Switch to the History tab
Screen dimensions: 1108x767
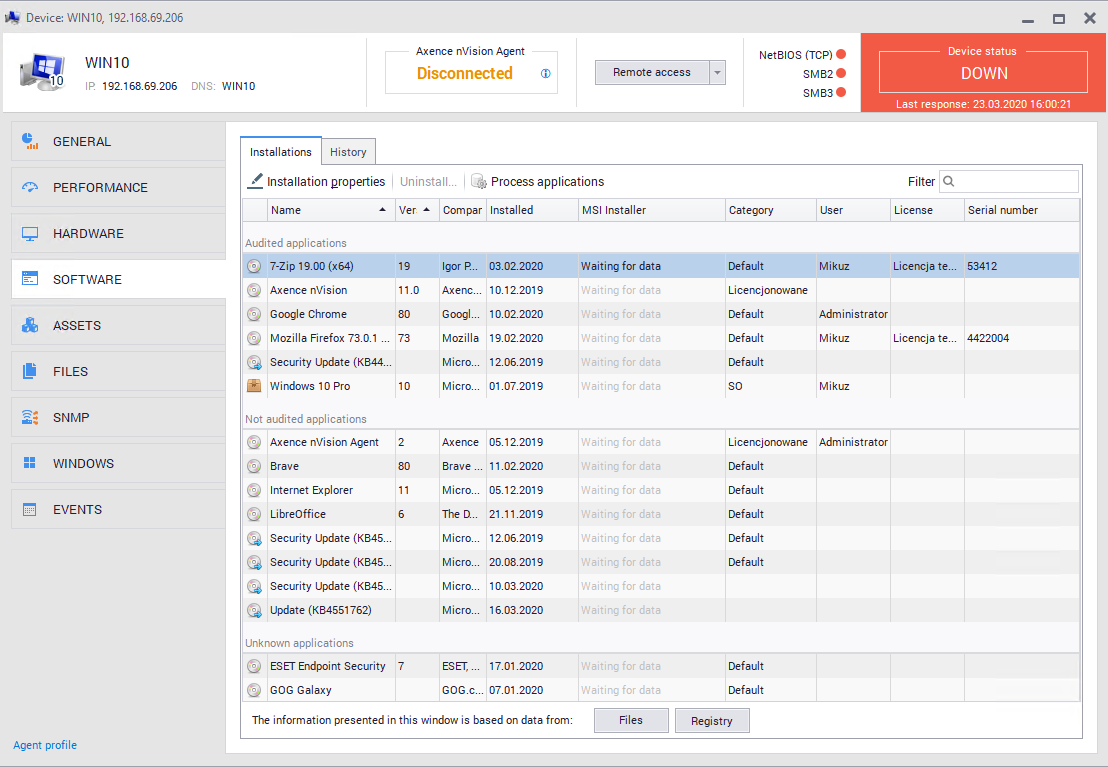point(348,152)
